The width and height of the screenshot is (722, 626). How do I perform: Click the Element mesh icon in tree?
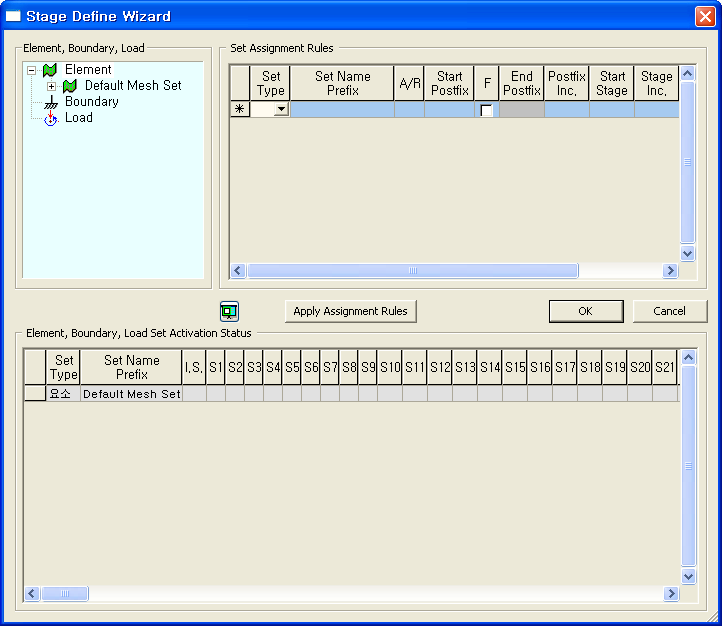(50, 70)
